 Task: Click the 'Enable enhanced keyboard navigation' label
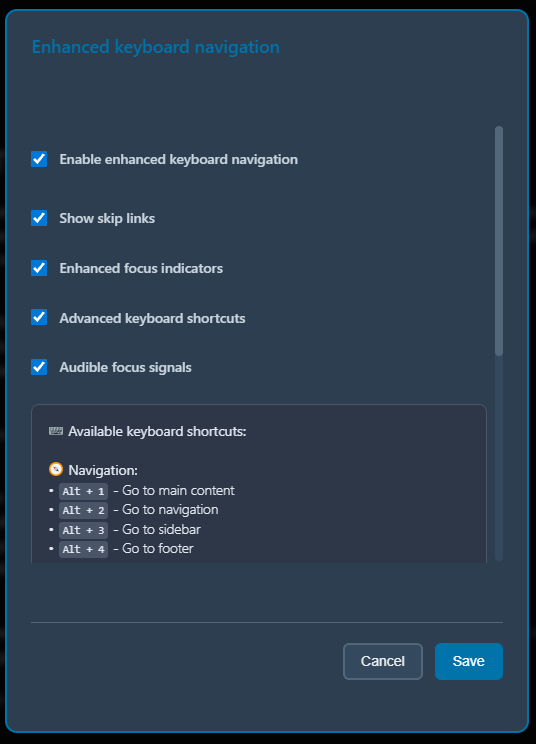pyautogui.click(x=179, y=159)
